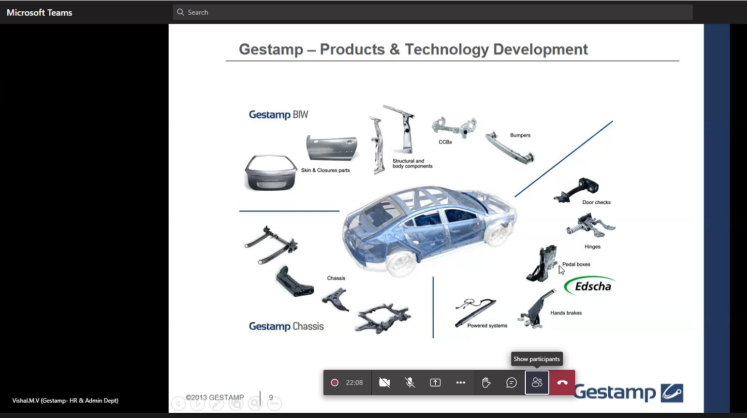Go to previous slide with back arrow
The height and width of the screenshot is (418, 747).
point(178,404)
